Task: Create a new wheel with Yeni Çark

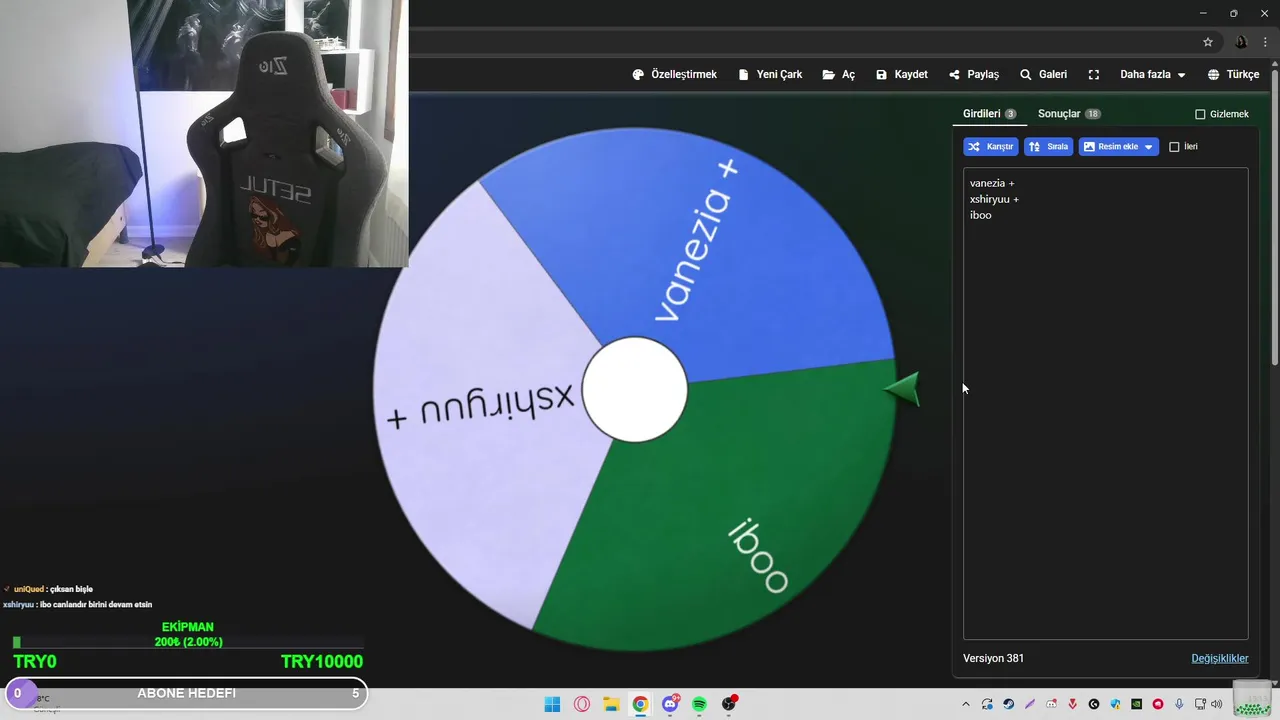Action: (770, 75)
